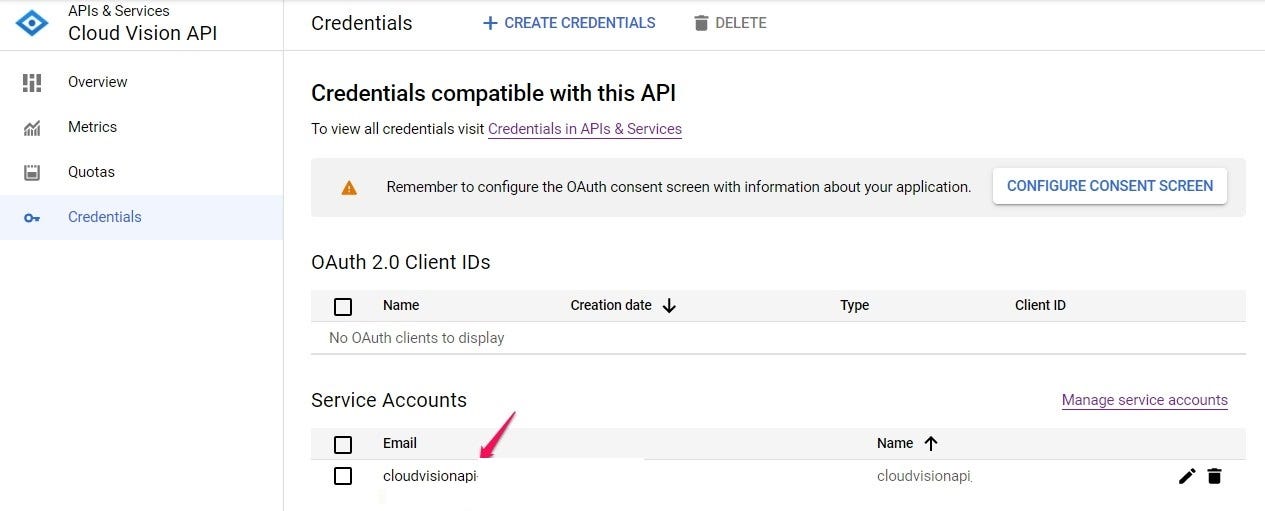
Task: Click the cloudvisionapi email address
Action: coord(430,476)
